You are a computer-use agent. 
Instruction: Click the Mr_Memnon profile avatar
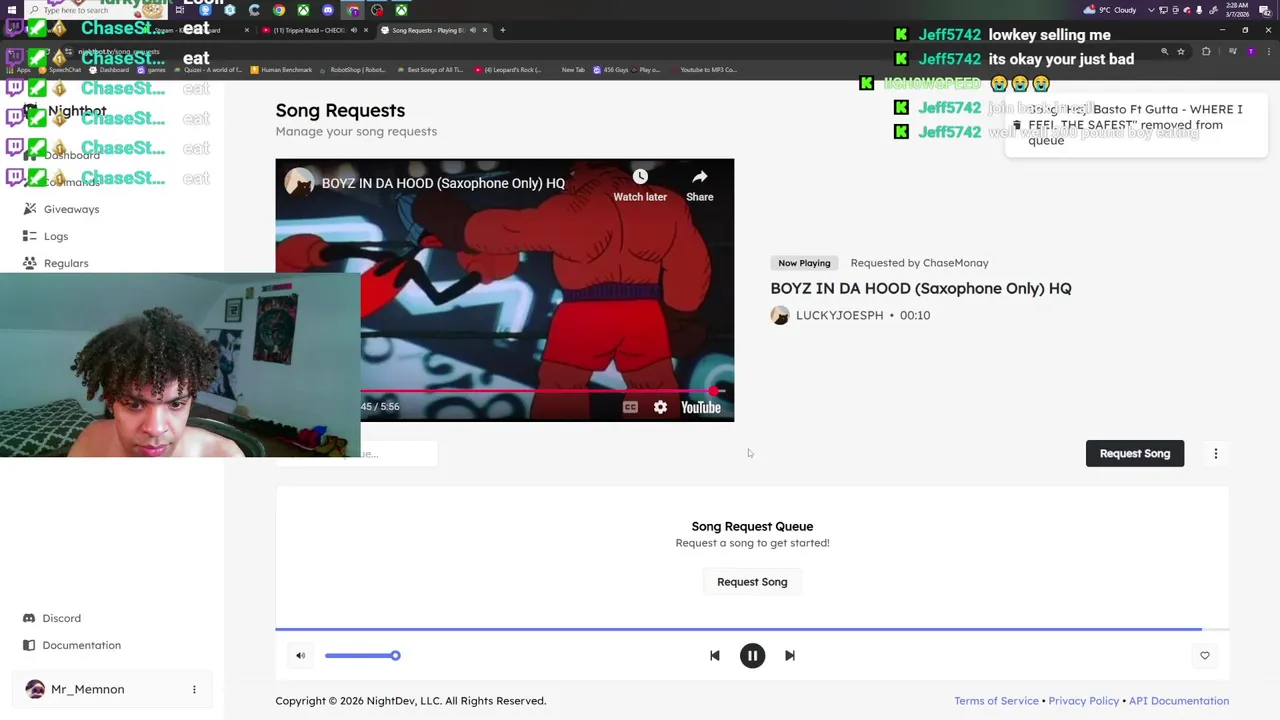[x=35, y=689]
